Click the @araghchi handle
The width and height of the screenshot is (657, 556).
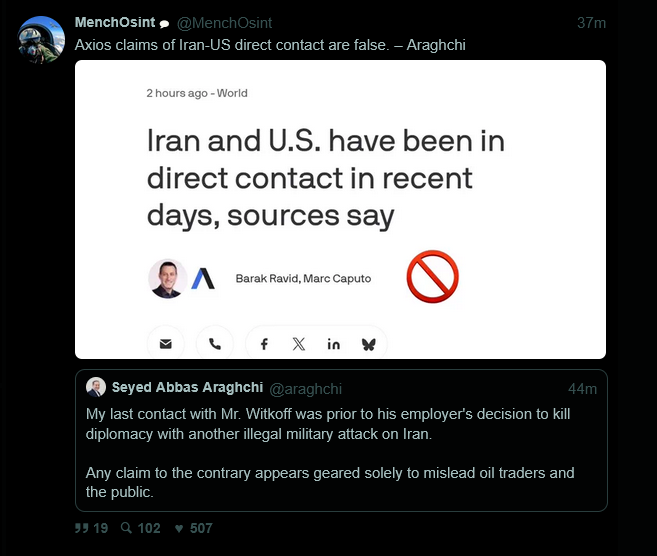pos(305,388)
